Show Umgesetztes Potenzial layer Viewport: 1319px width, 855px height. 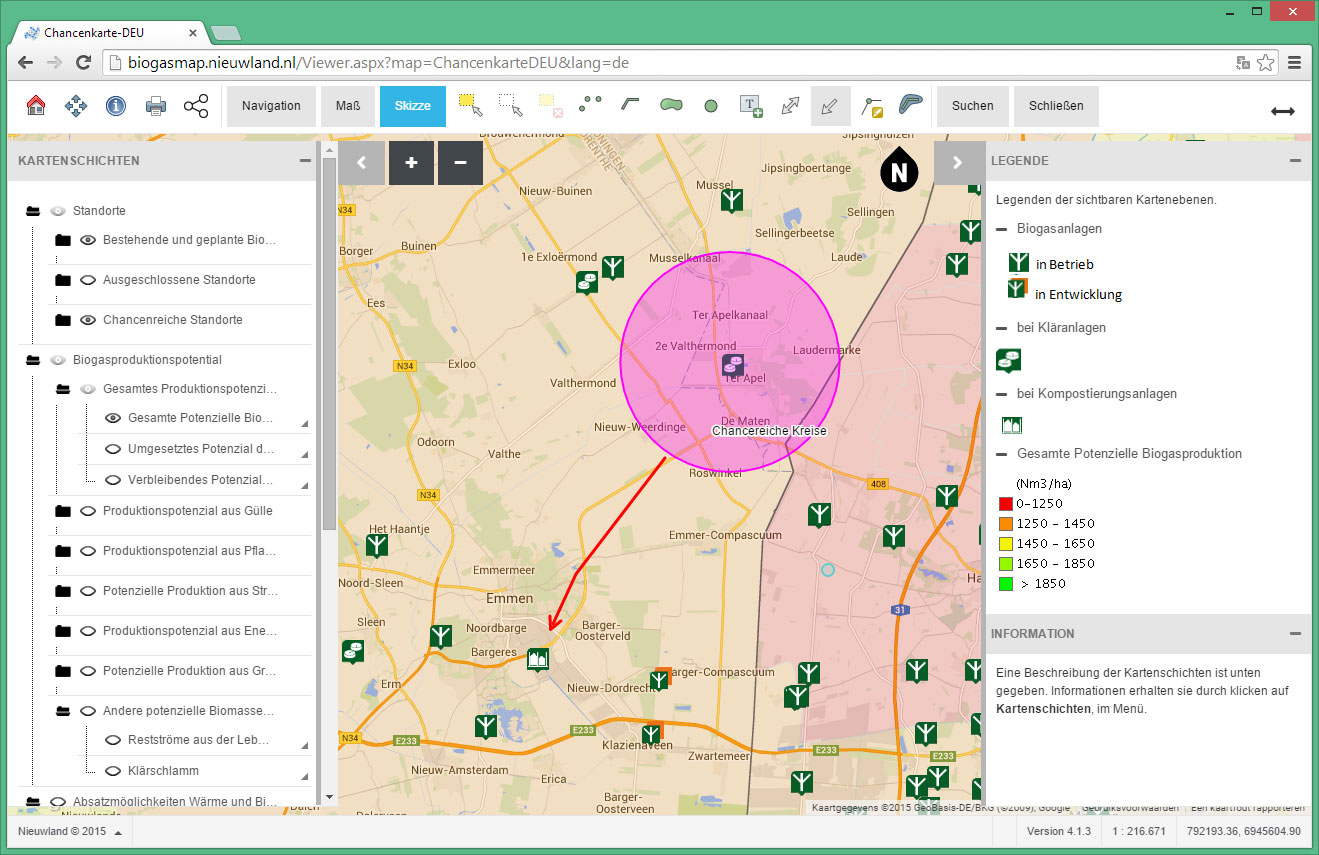tap(113, 449)
